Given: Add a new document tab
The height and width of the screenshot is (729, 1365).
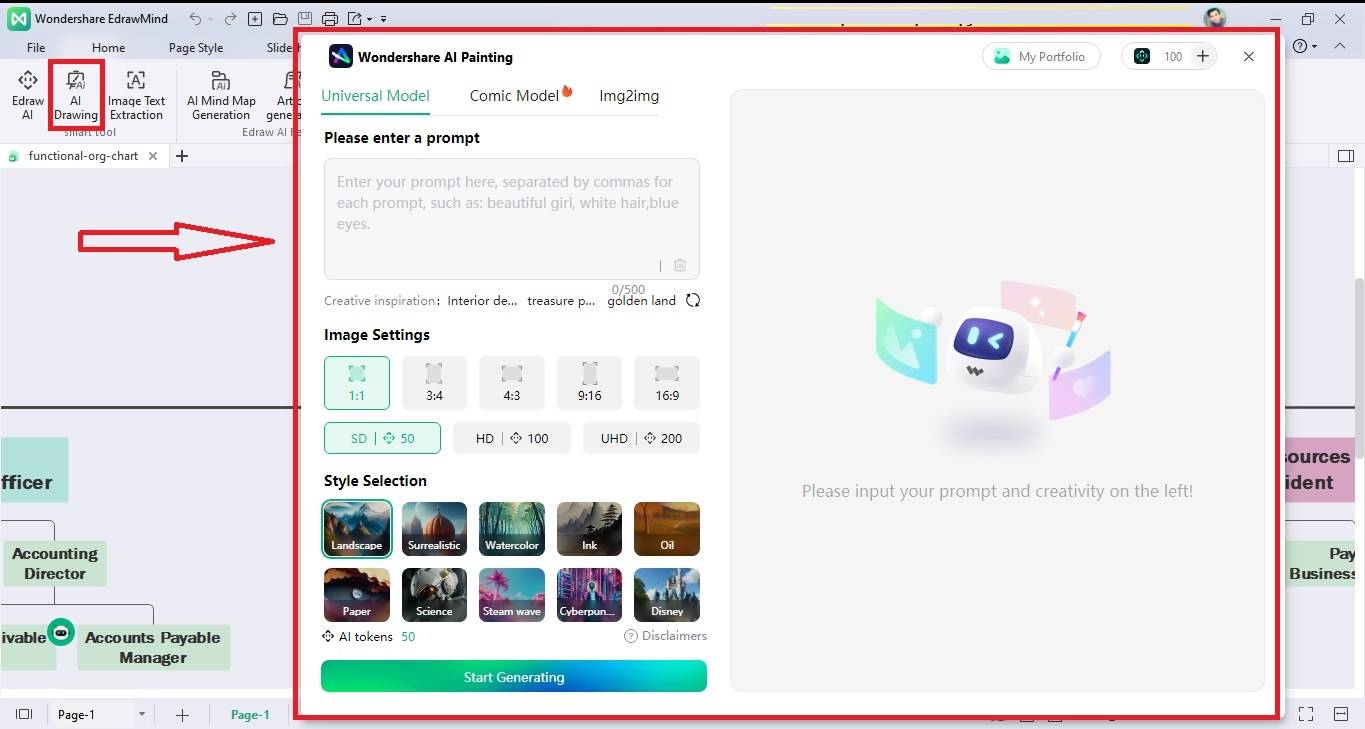Looking at the screenshot, I should tap(182, 156).
